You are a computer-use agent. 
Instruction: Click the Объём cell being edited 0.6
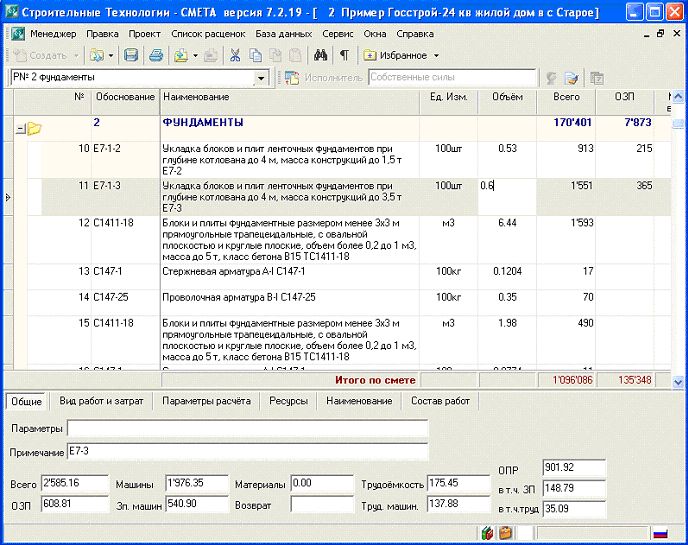[x=507, y=197]
